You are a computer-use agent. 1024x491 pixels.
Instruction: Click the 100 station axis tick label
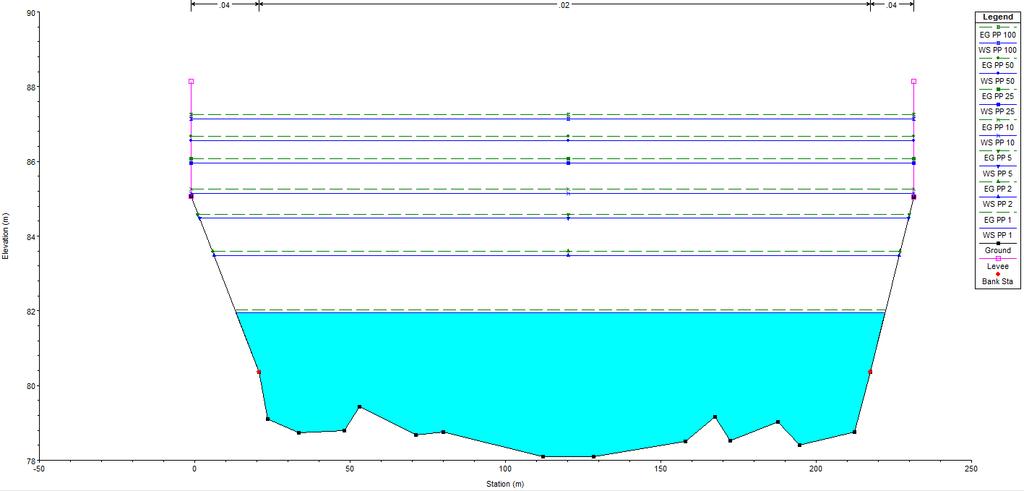(x=505, y=469)
